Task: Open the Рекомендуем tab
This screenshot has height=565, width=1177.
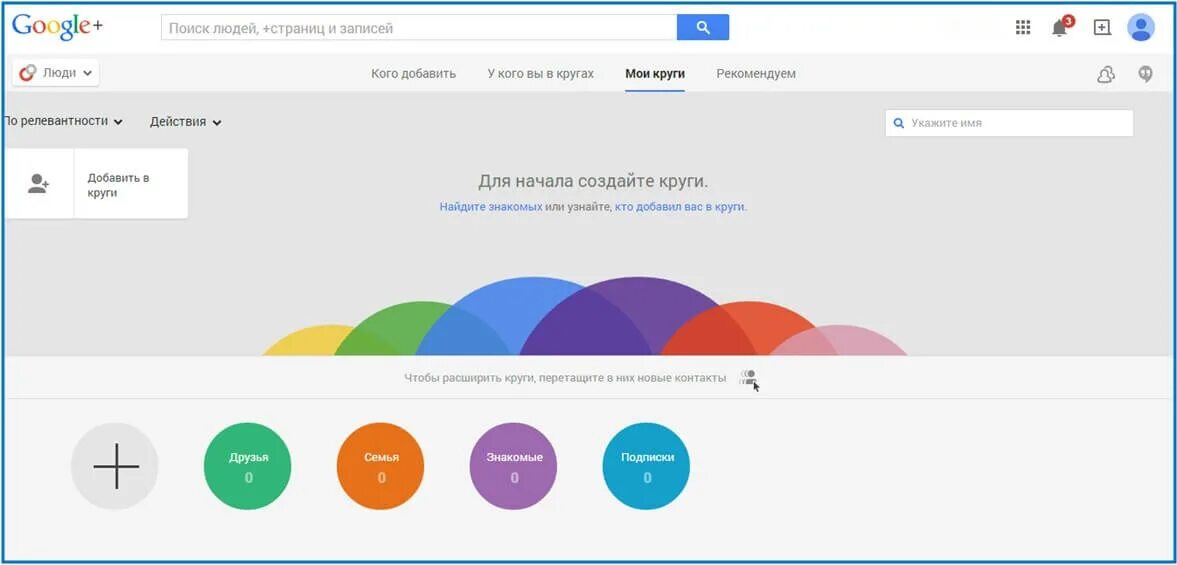Action: point(756,74)
